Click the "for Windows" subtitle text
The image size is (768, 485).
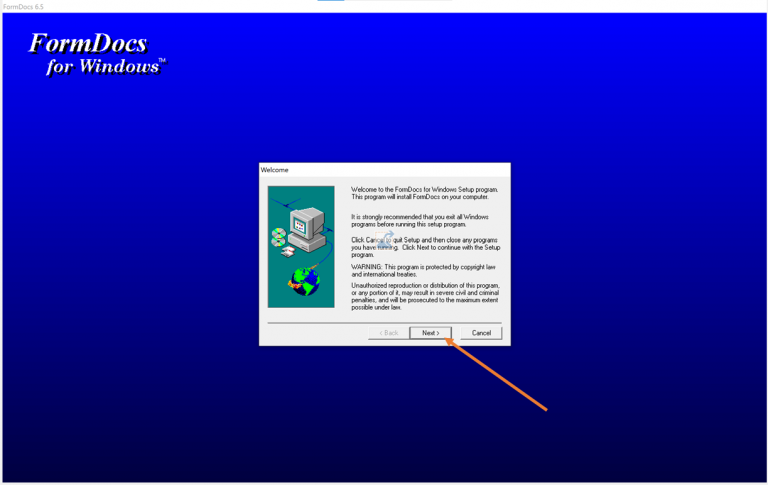102,67
